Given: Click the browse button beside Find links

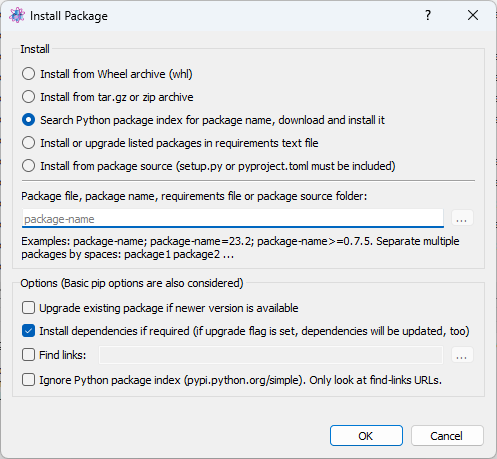Looking at the screenshot, I should (x=462, y=355).
